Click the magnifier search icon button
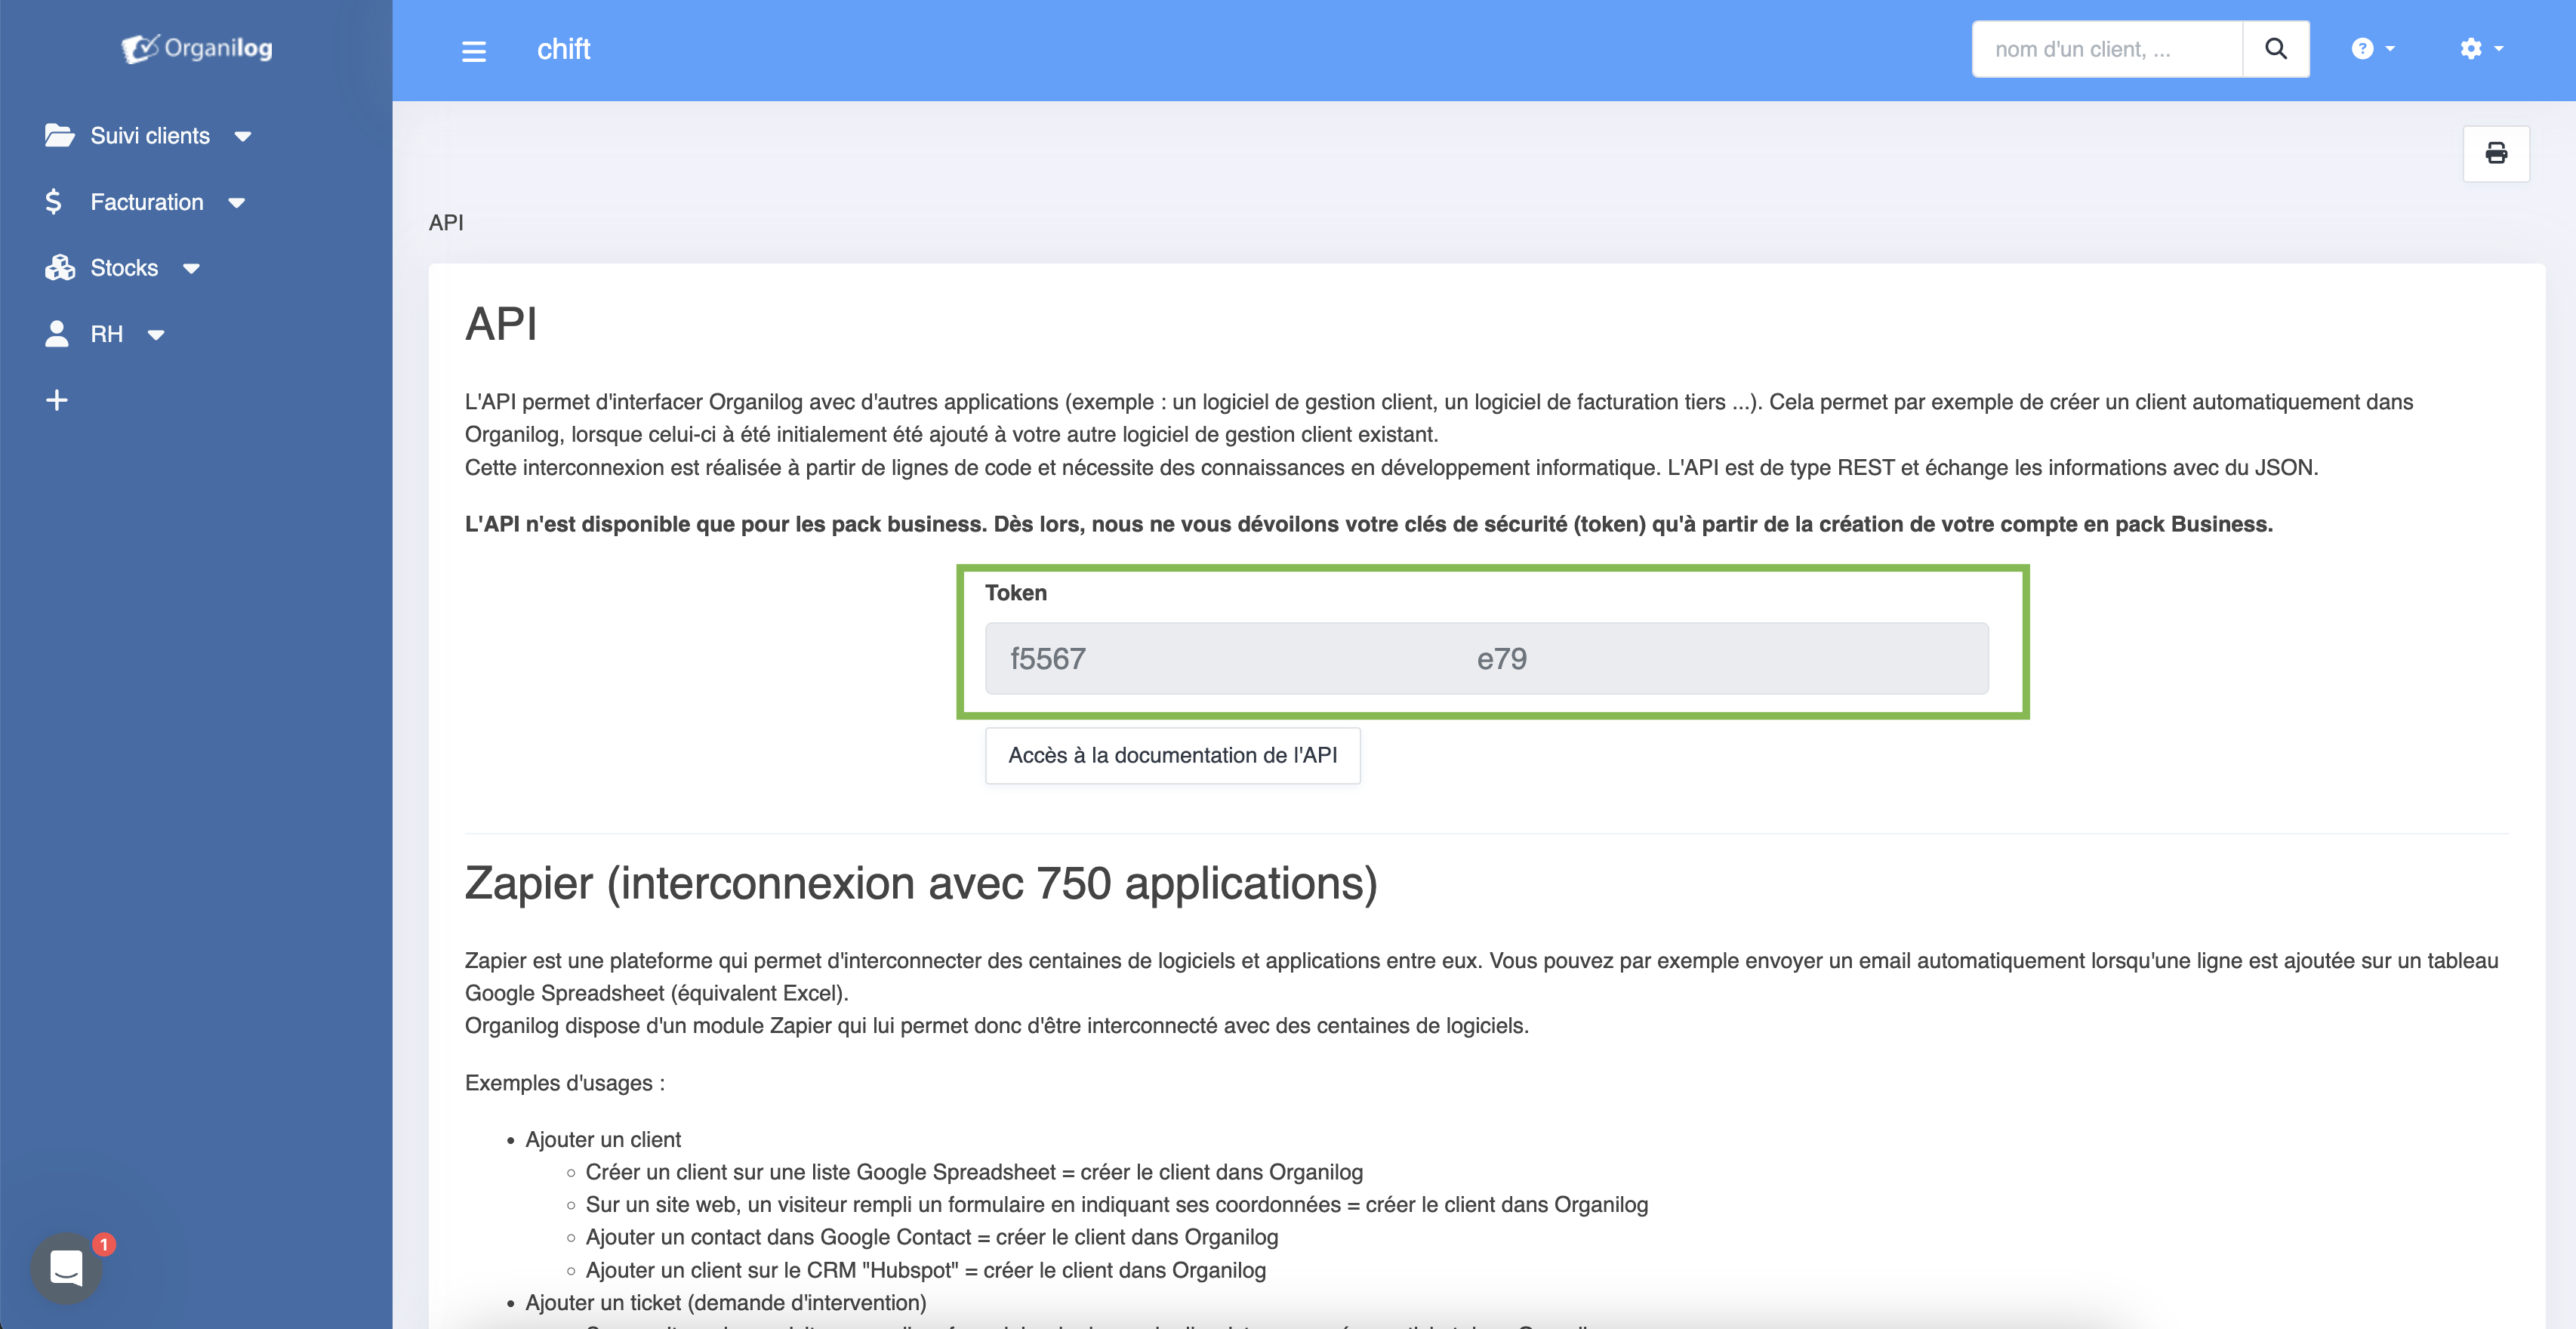This screenshot has height=1329, width=2576. point(2275,49)
